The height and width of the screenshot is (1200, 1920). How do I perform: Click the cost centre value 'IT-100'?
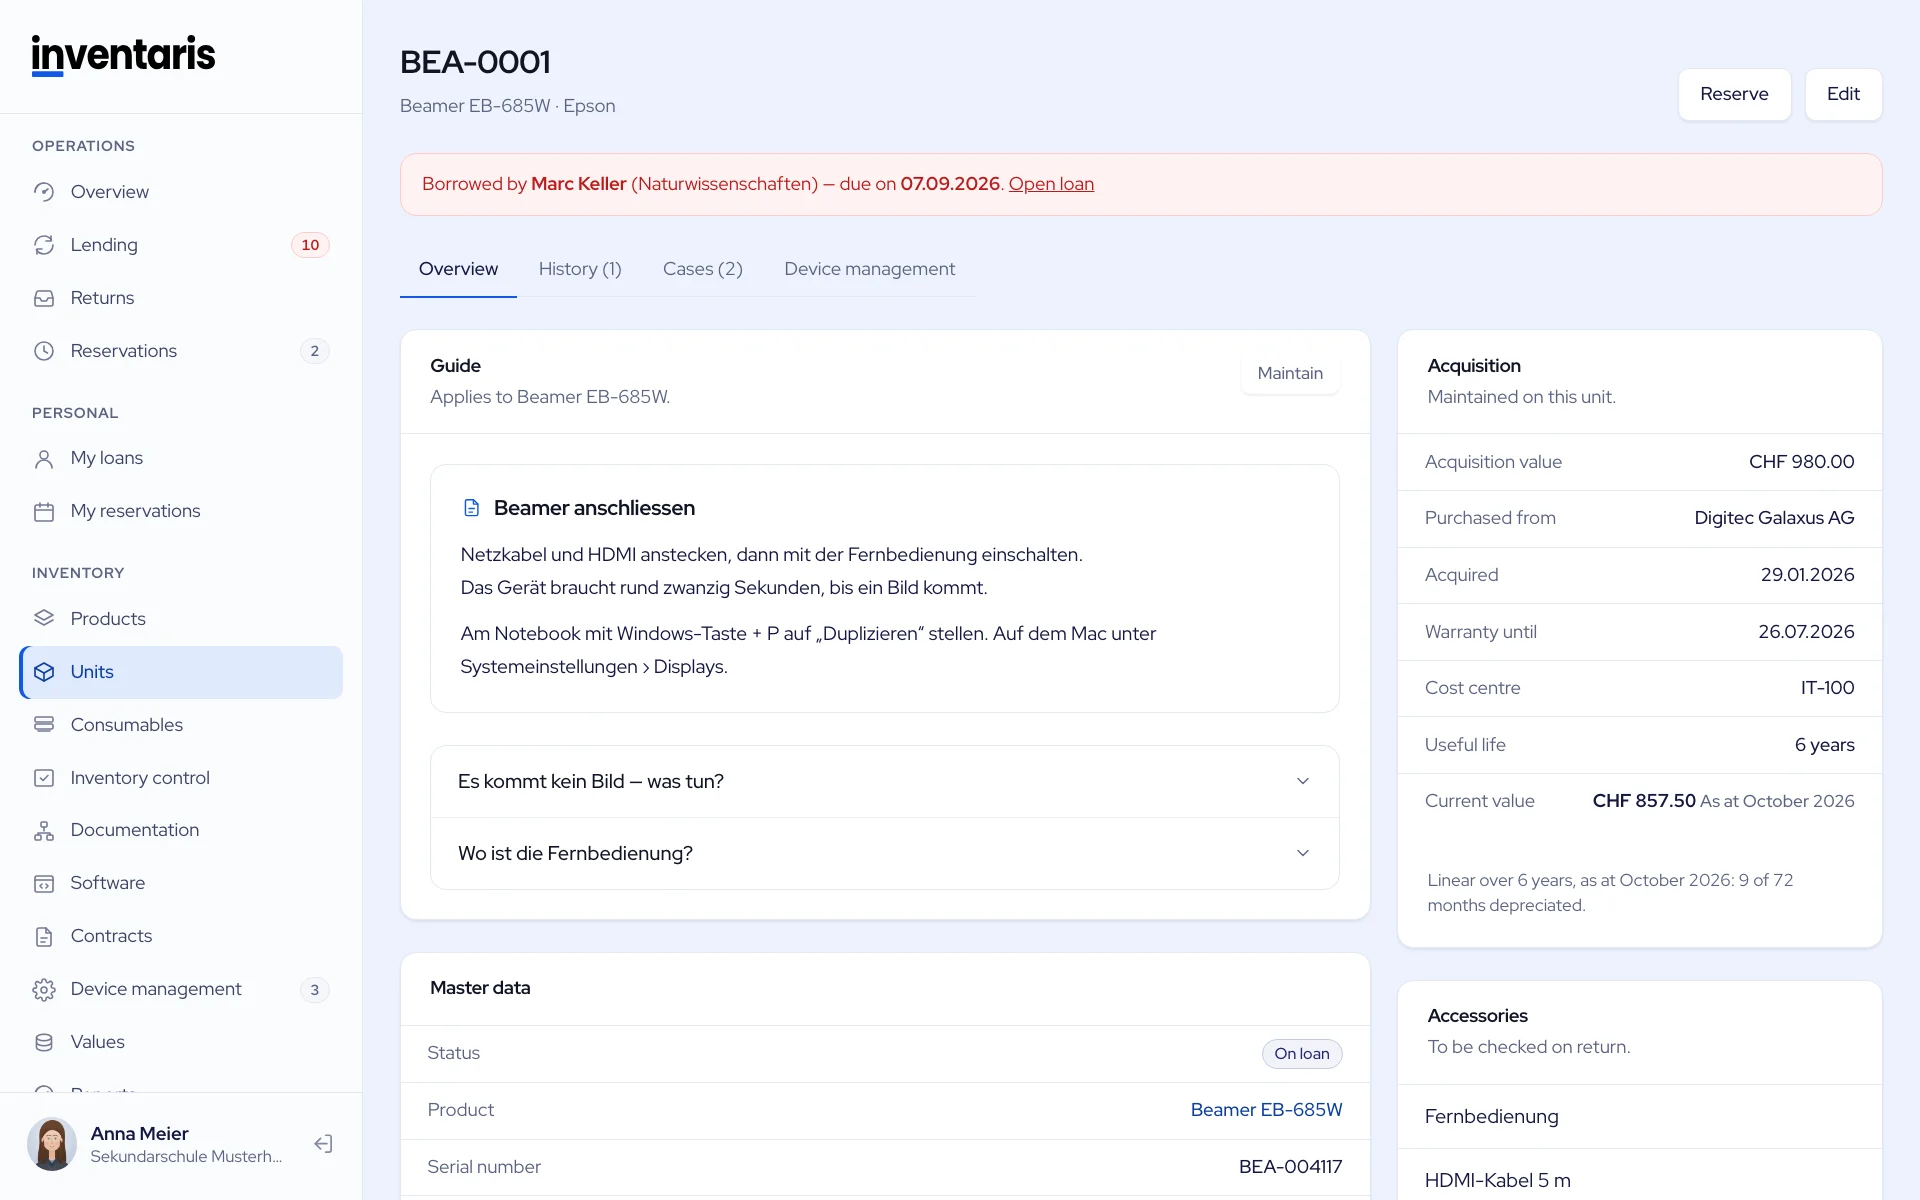pyautogui.click(x=1827, y=688)
